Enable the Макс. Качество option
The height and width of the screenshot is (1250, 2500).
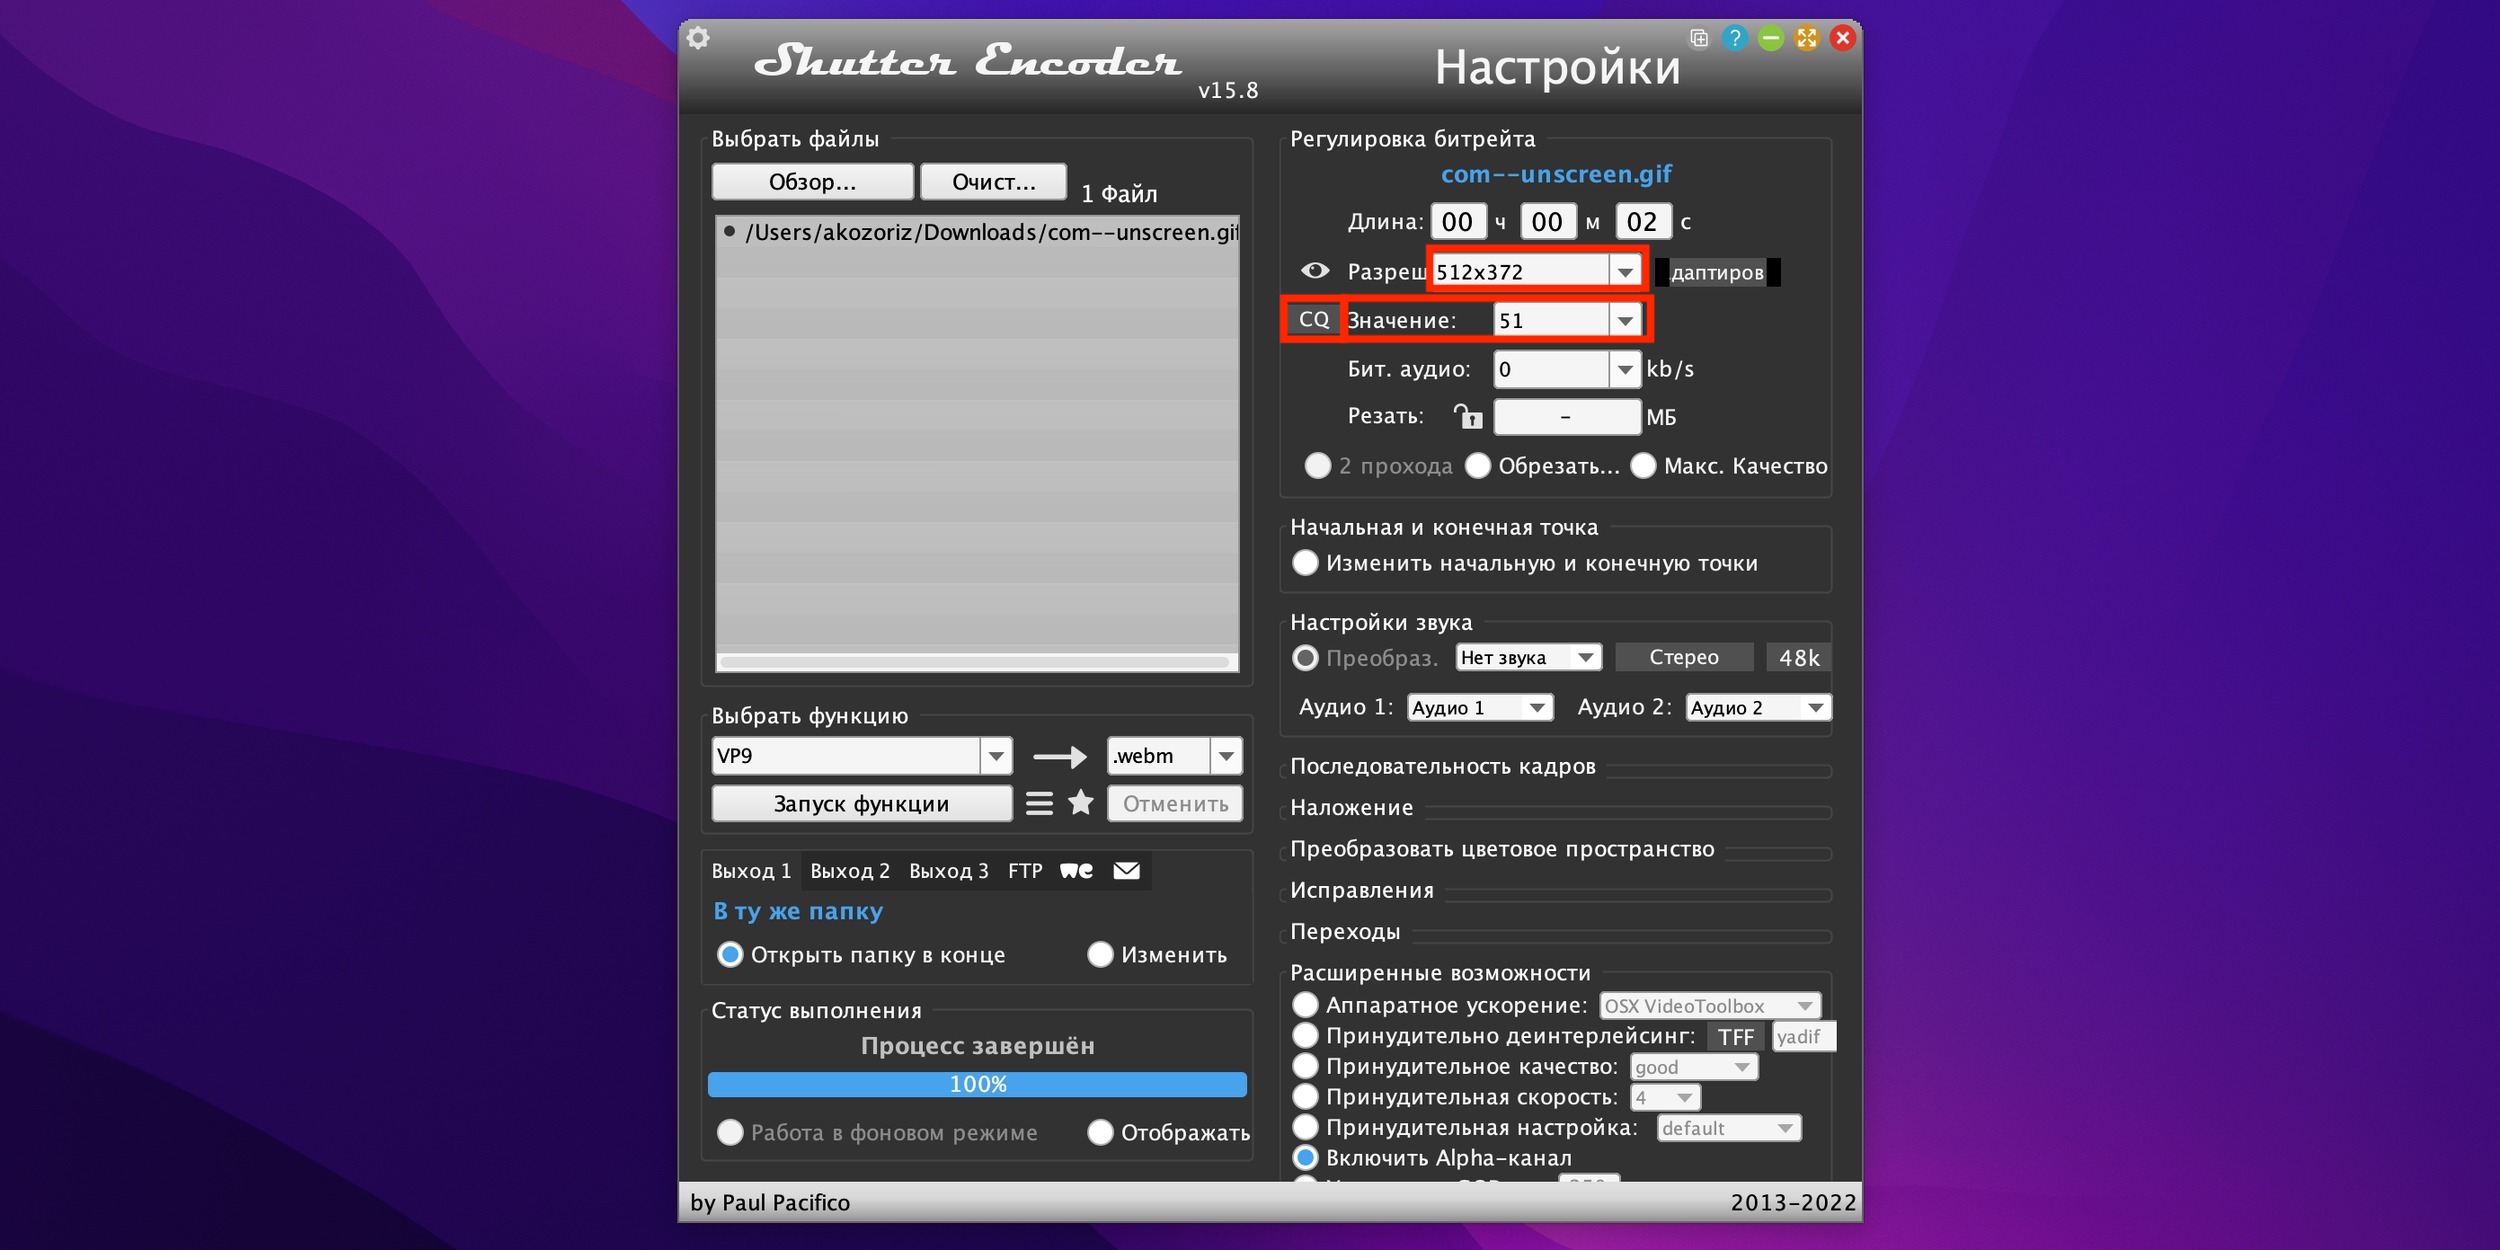(x=1644, y=466)
